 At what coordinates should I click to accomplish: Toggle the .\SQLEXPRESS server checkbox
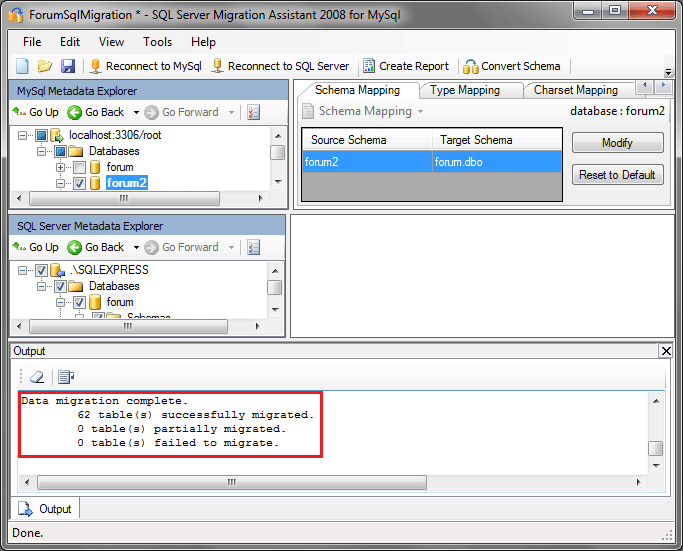[x=41, y=270]
